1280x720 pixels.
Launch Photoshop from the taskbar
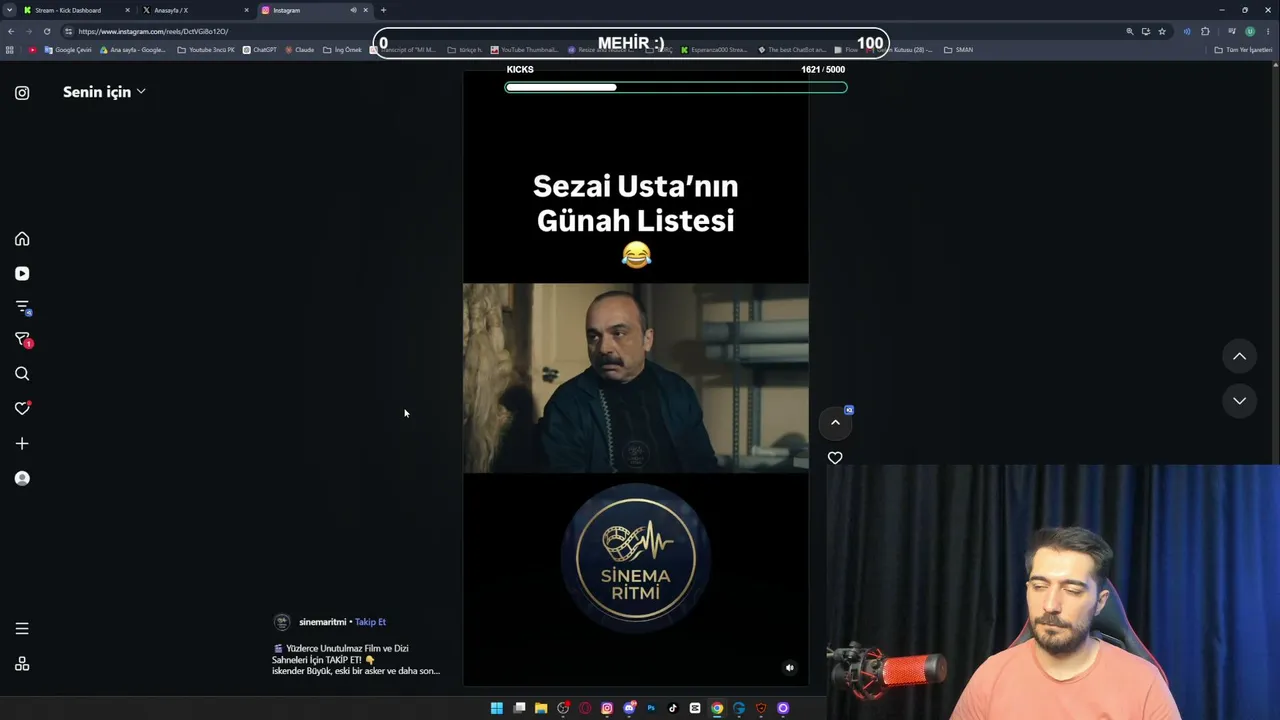[651, 708]
